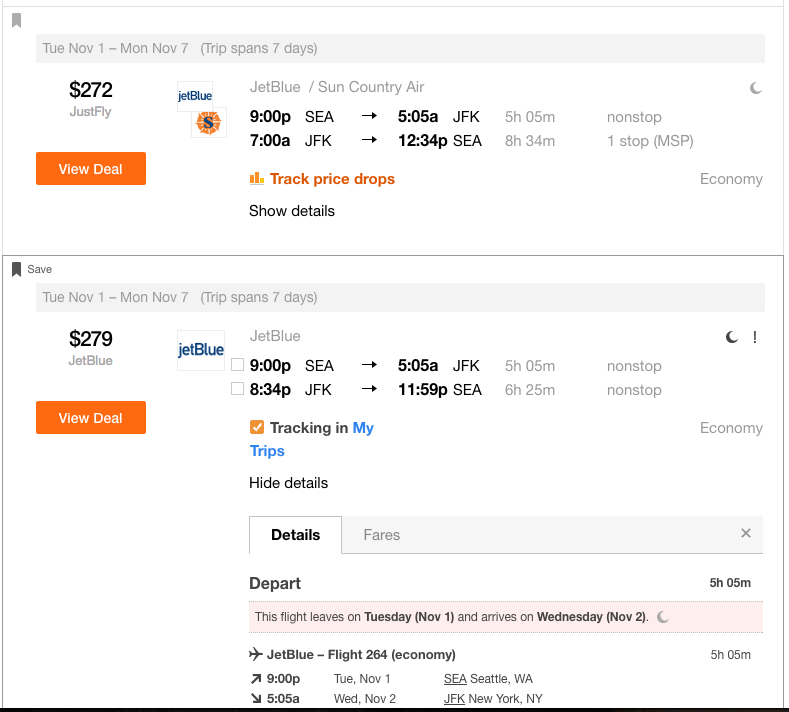Click the 8h 34m duration
This screenshot has width=789, height=712.
coord(530,141)
